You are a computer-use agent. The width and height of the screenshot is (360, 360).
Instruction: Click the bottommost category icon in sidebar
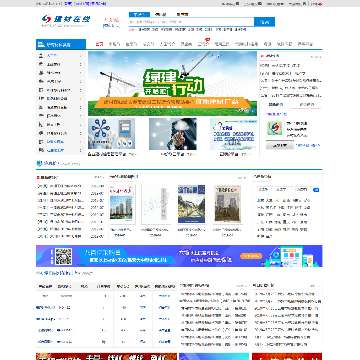click(41, 150)
